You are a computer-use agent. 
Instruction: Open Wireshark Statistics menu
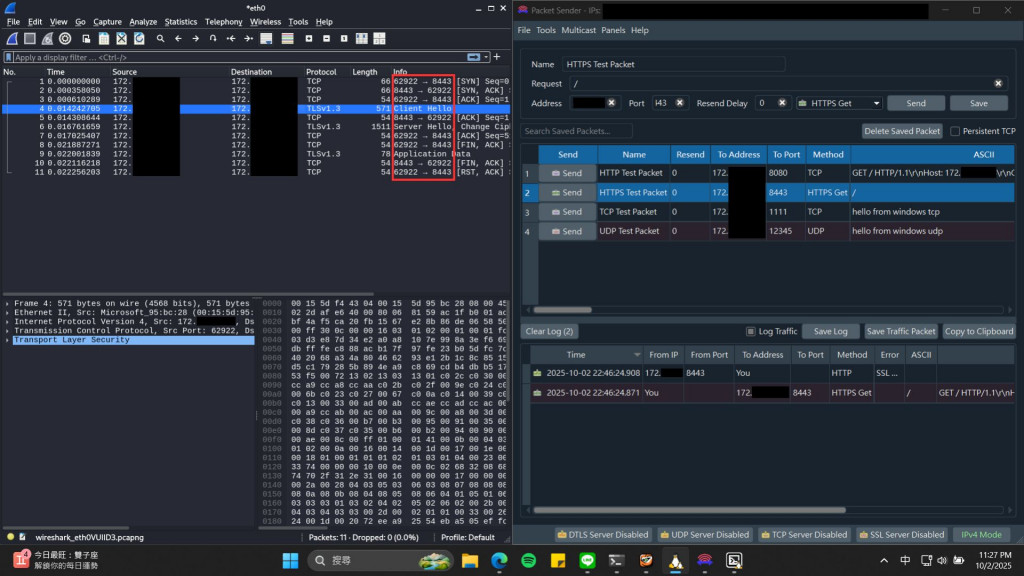[180, 22]
